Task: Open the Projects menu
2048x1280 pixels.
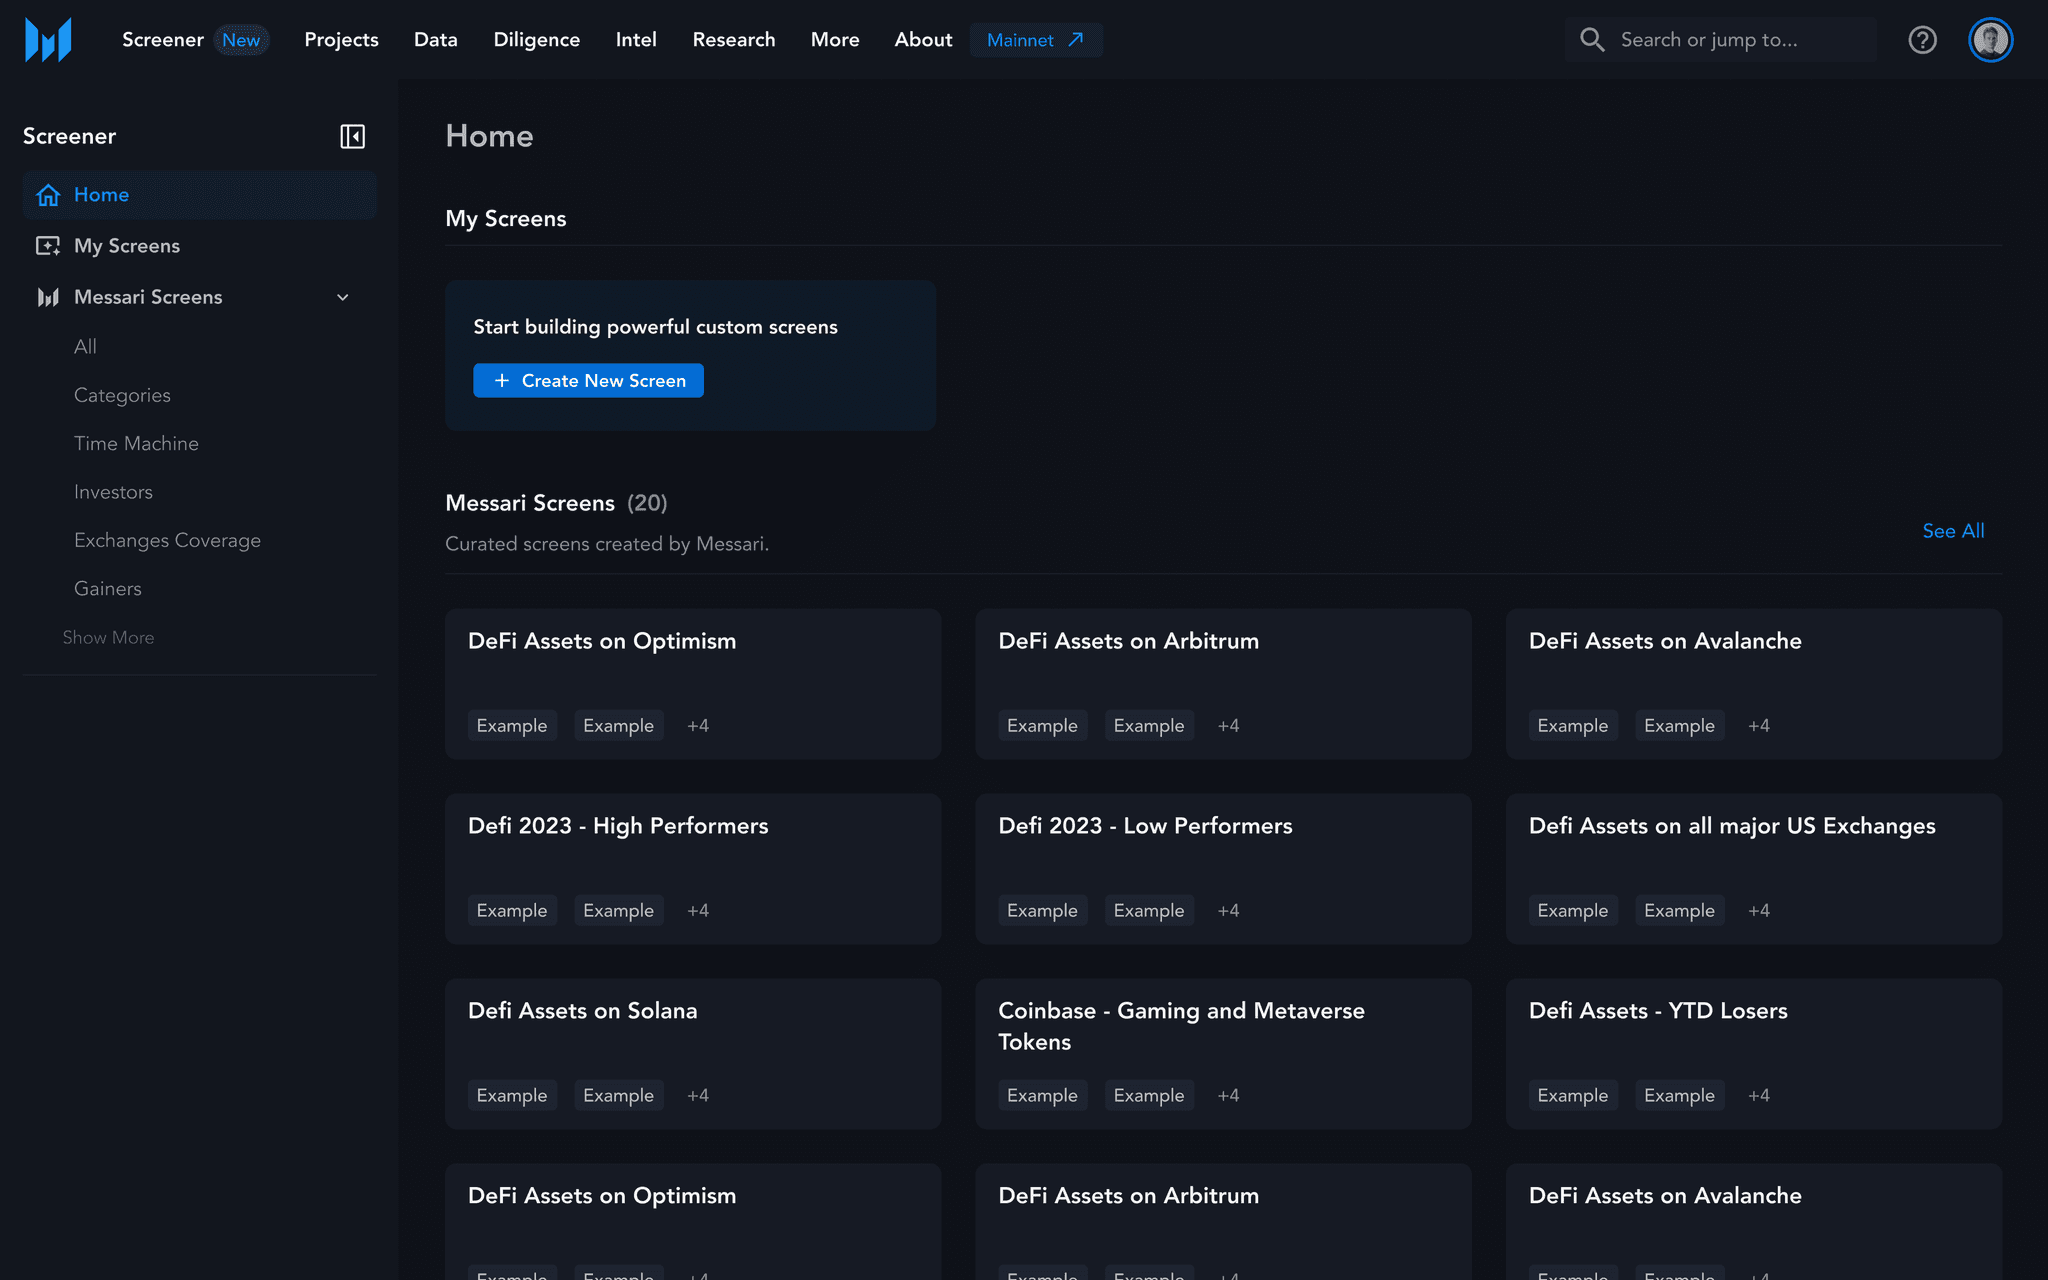Action: 341,40
